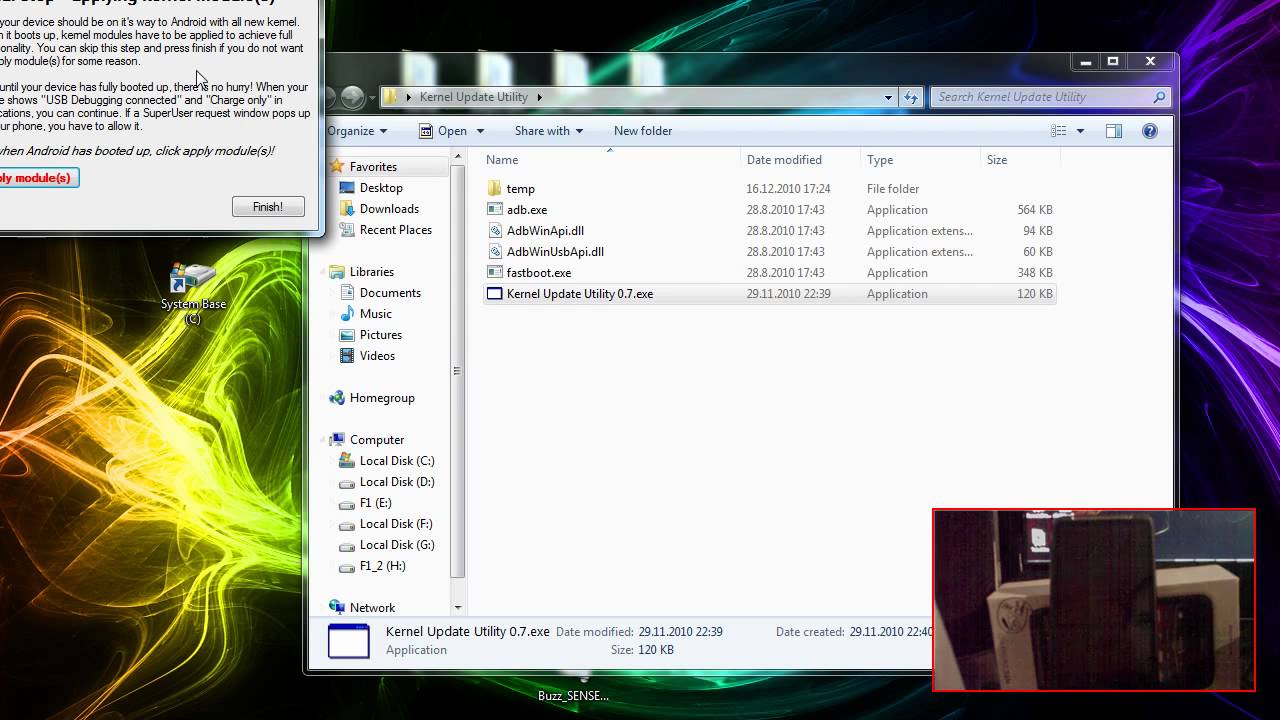Toggle the preview pane icon
This screenshot has height=720, width=1280.
click(x=1114, y=131)
